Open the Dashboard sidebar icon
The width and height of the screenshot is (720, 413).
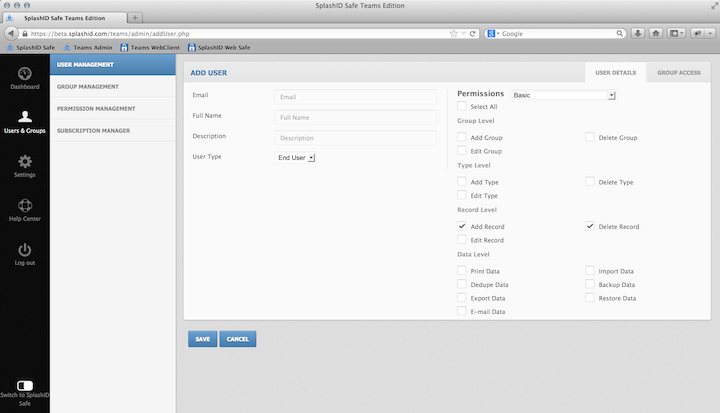[x=25, y=74]
